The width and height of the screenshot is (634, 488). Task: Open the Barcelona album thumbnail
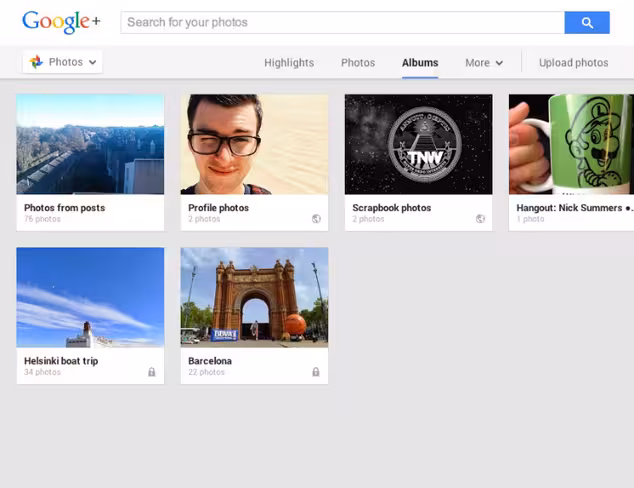(254, 298)
